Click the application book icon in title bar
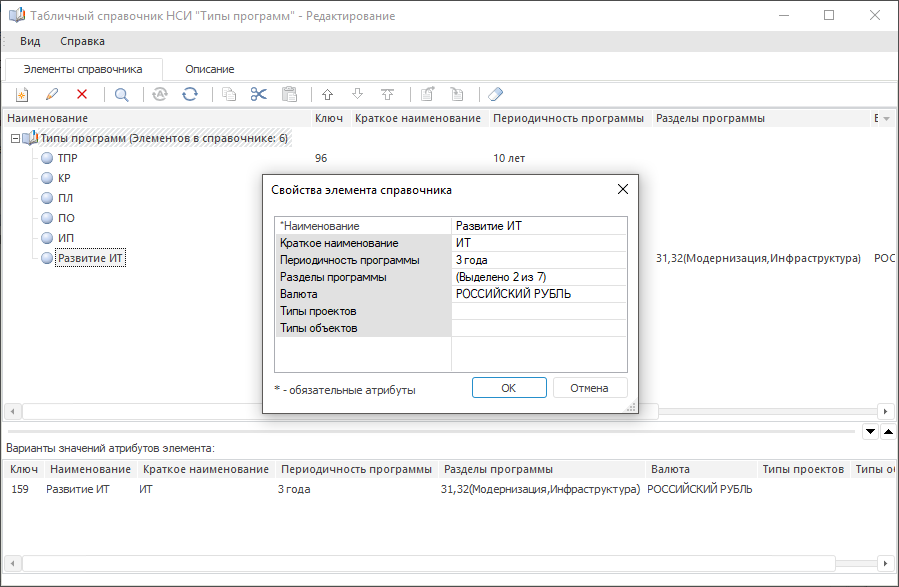Image resolution: width=899 pixels, height=587 pixels. click(17, 15)
